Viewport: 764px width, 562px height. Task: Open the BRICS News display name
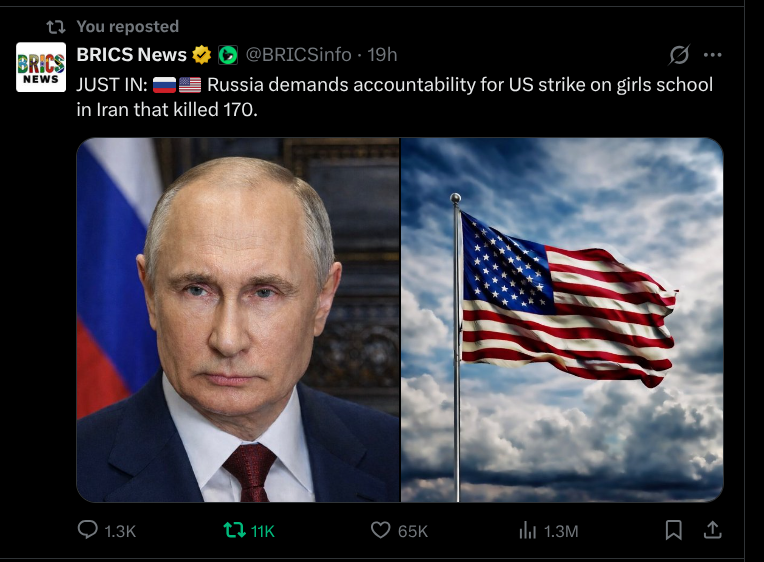pos(131,54)
